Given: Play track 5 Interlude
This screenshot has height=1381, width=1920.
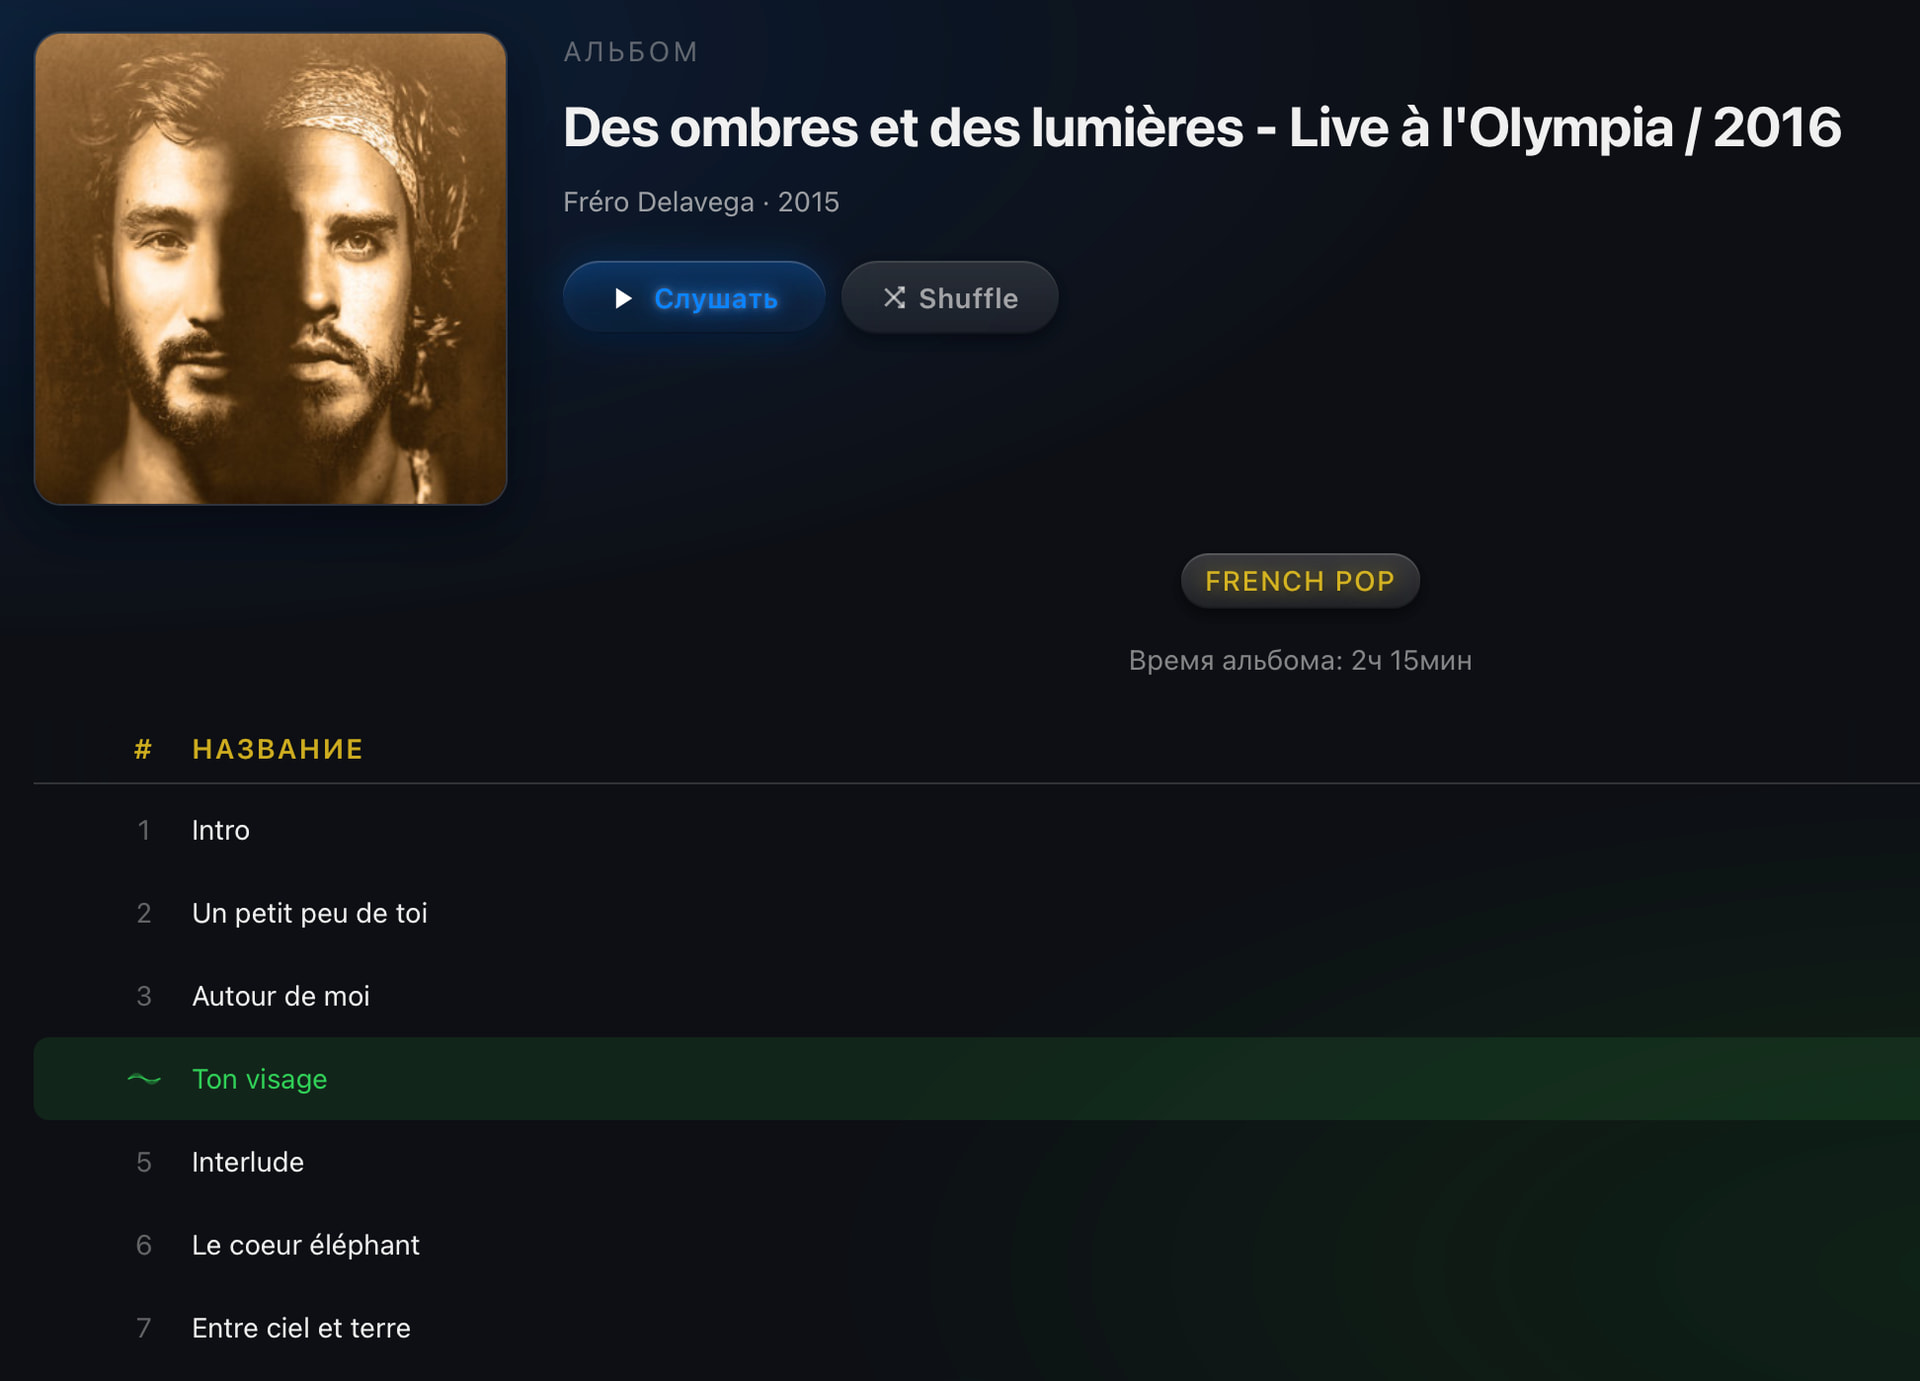Looking at the screenshot, I should click(977, 1162).
